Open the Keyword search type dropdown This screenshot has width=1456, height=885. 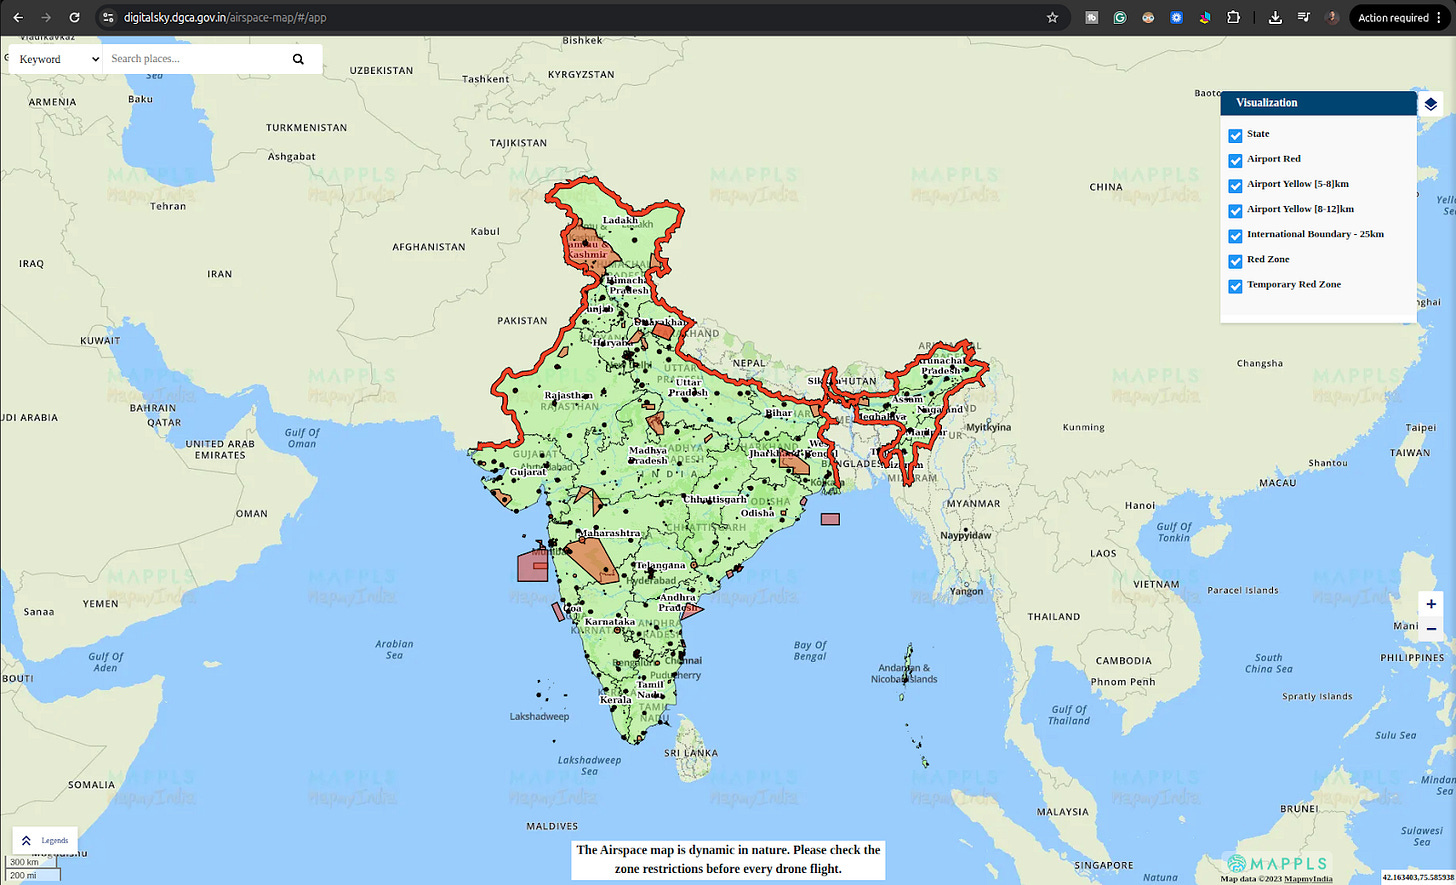click(58, 59)
